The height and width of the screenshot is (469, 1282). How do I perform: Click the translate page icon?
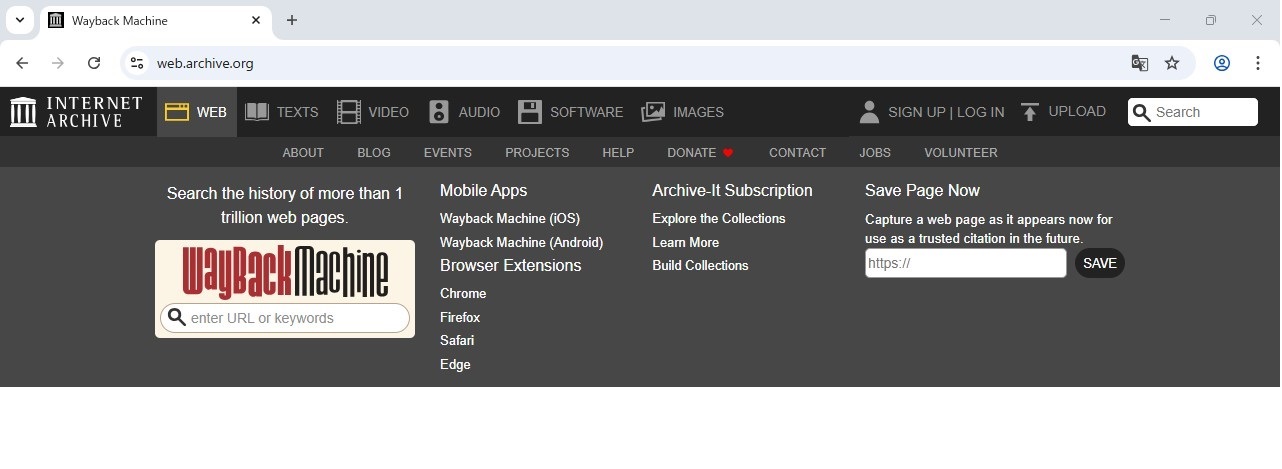[x=1139, y=63]
